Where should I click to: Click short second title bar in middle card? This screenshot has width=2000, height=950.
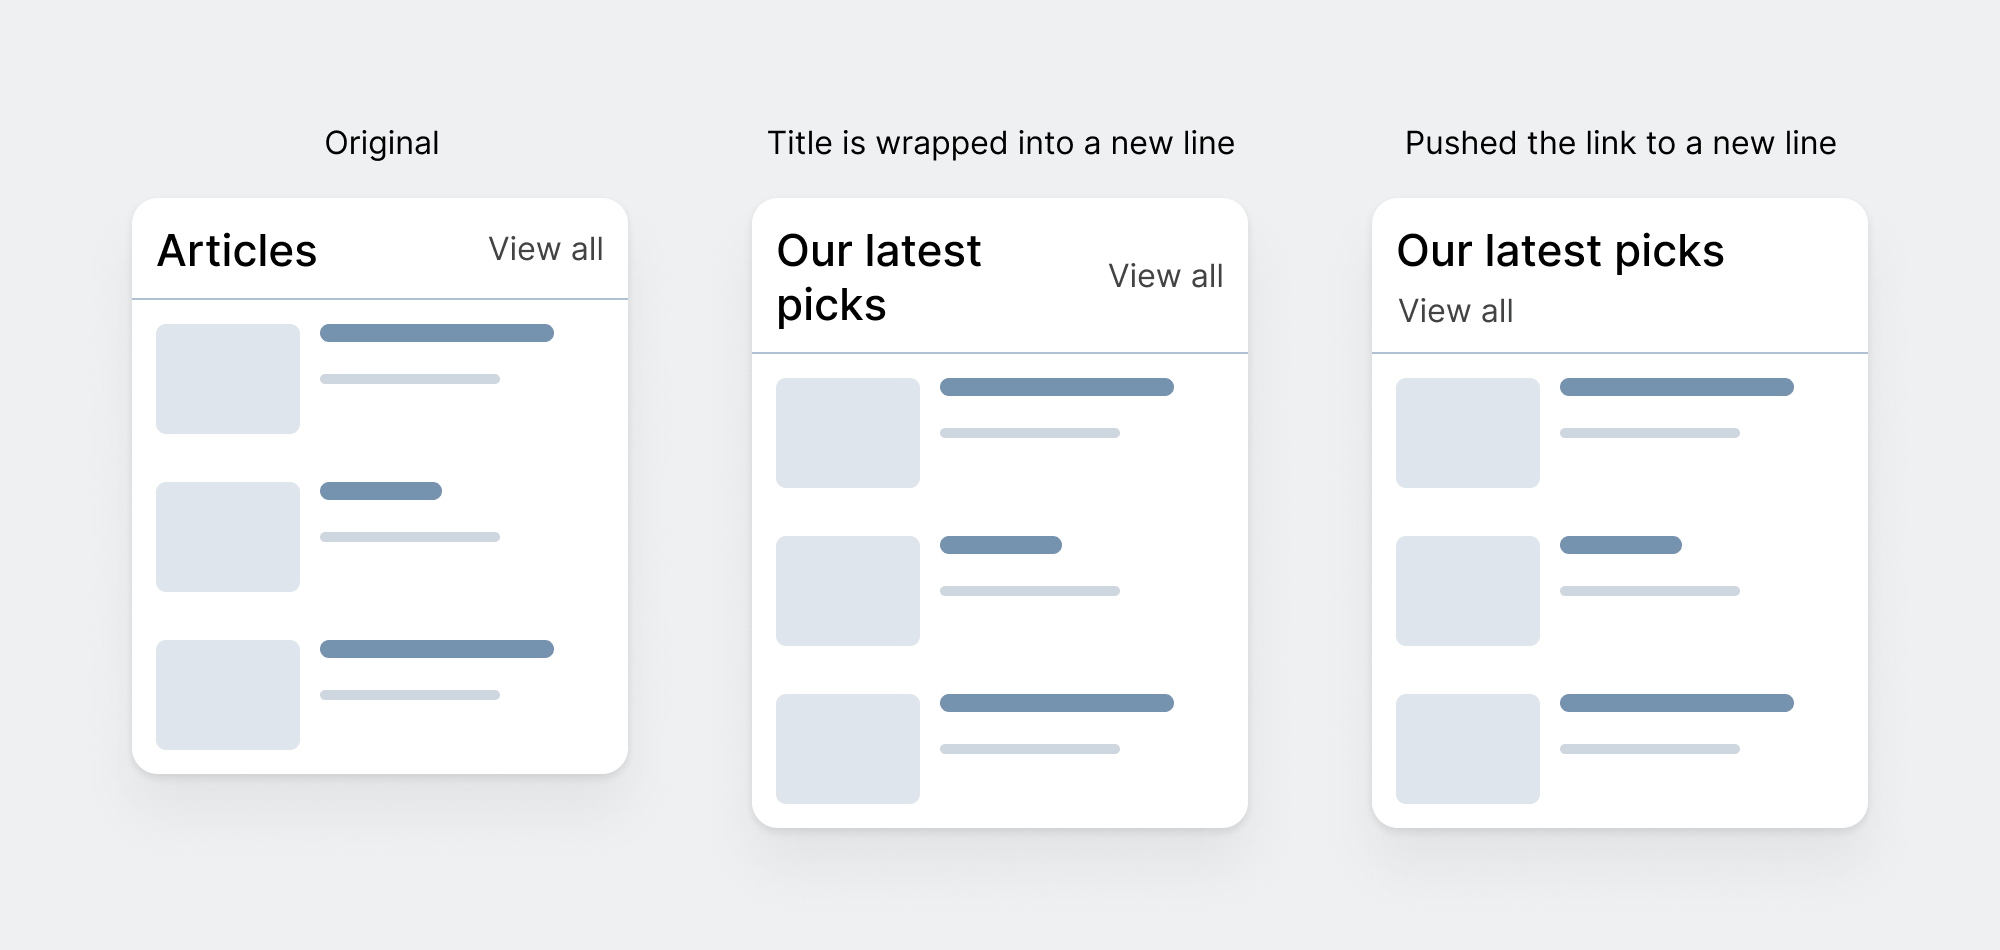[1001, 545]
